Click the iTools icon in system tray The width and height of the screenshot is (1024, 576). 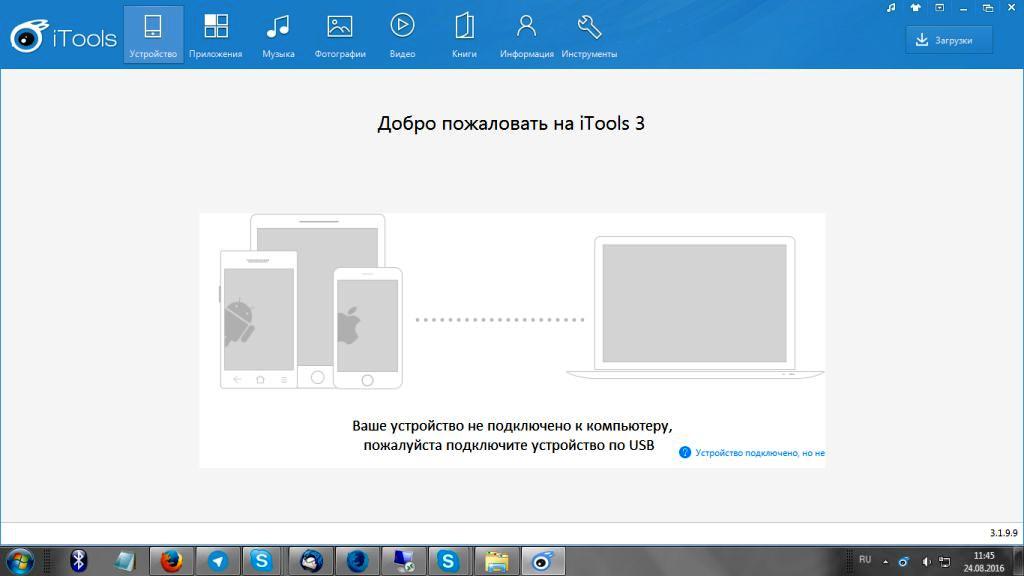(x=904, y=562)
